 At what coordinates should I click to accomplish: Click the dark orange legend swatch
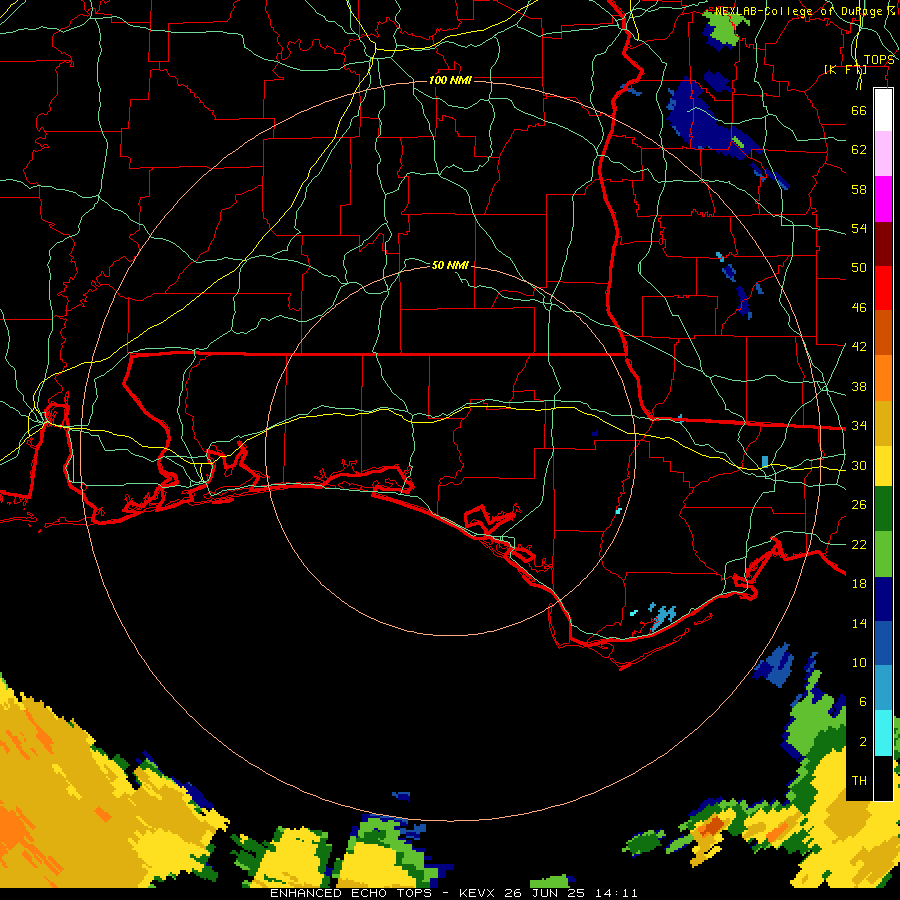pos(883,332)
